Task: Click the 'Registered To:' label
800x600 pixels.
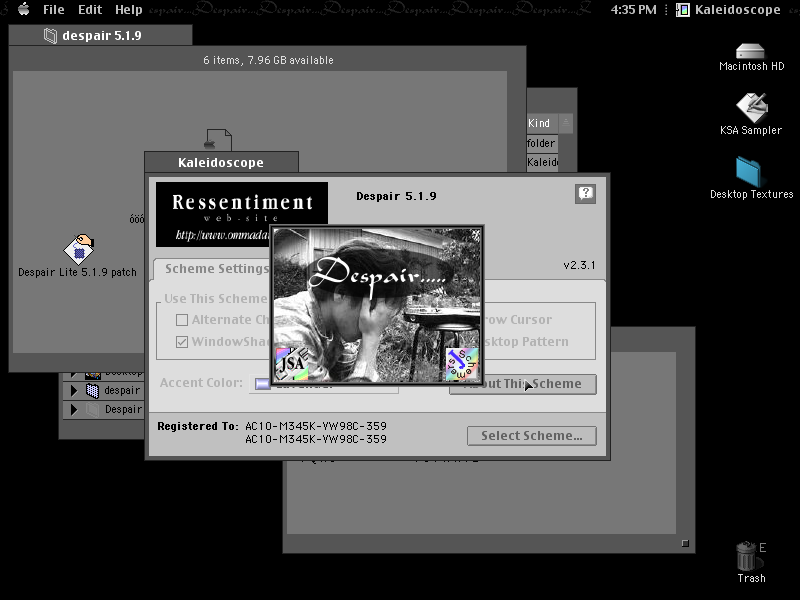Action: [x=197, y=427]
